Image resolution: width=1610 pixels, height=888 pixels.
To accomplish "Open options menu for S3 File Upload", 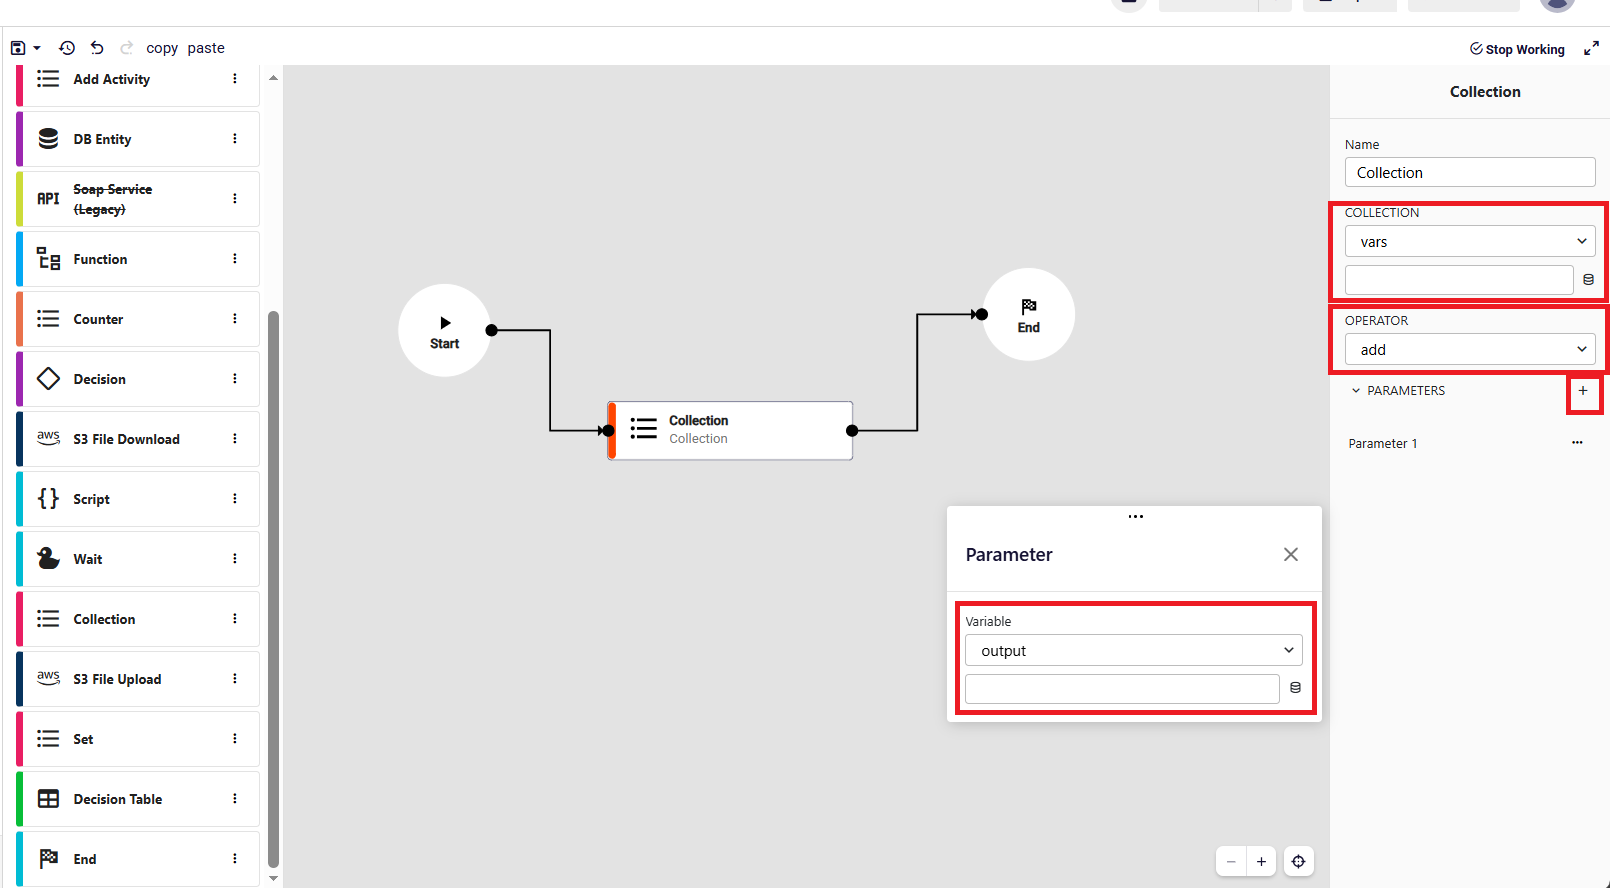I will coord(235,679).
